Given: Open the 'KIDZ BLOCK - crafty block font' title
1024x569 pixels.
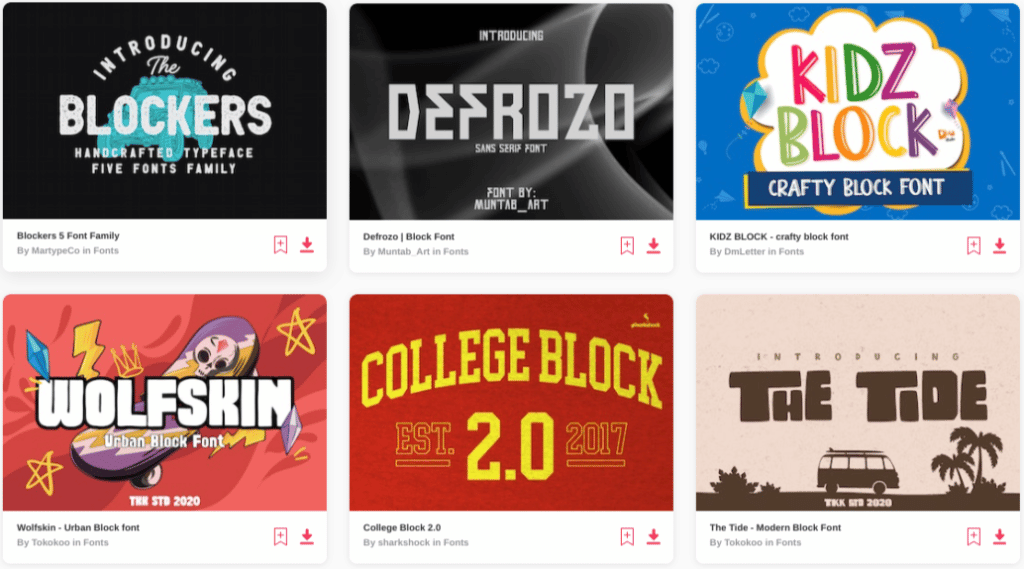Looking at the screenshot, I should tap(778, 236).
